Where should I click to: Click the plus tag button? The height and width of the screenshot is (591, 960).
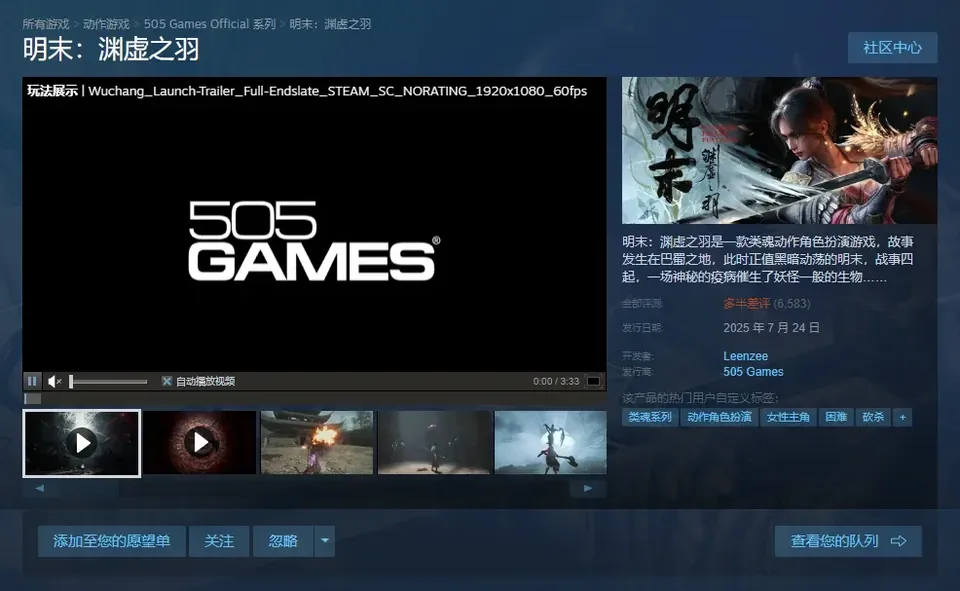[x=902, y=417]
